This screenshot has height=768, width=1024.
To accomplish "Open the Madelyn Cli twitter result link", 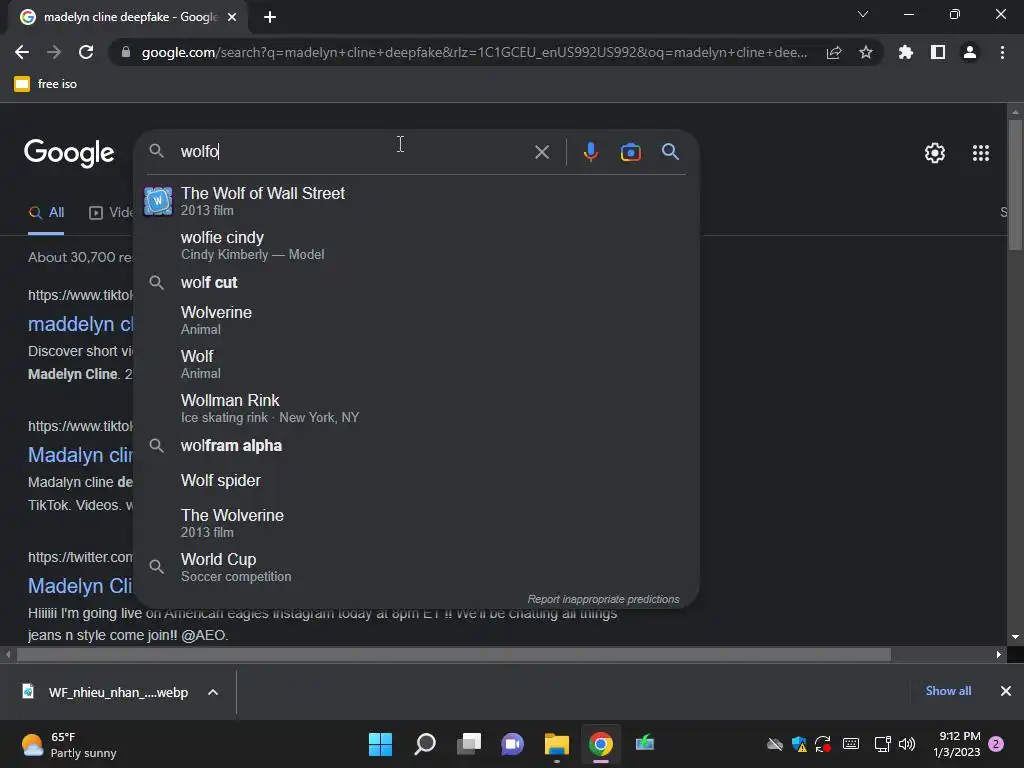I will click(x=80, y=586).
